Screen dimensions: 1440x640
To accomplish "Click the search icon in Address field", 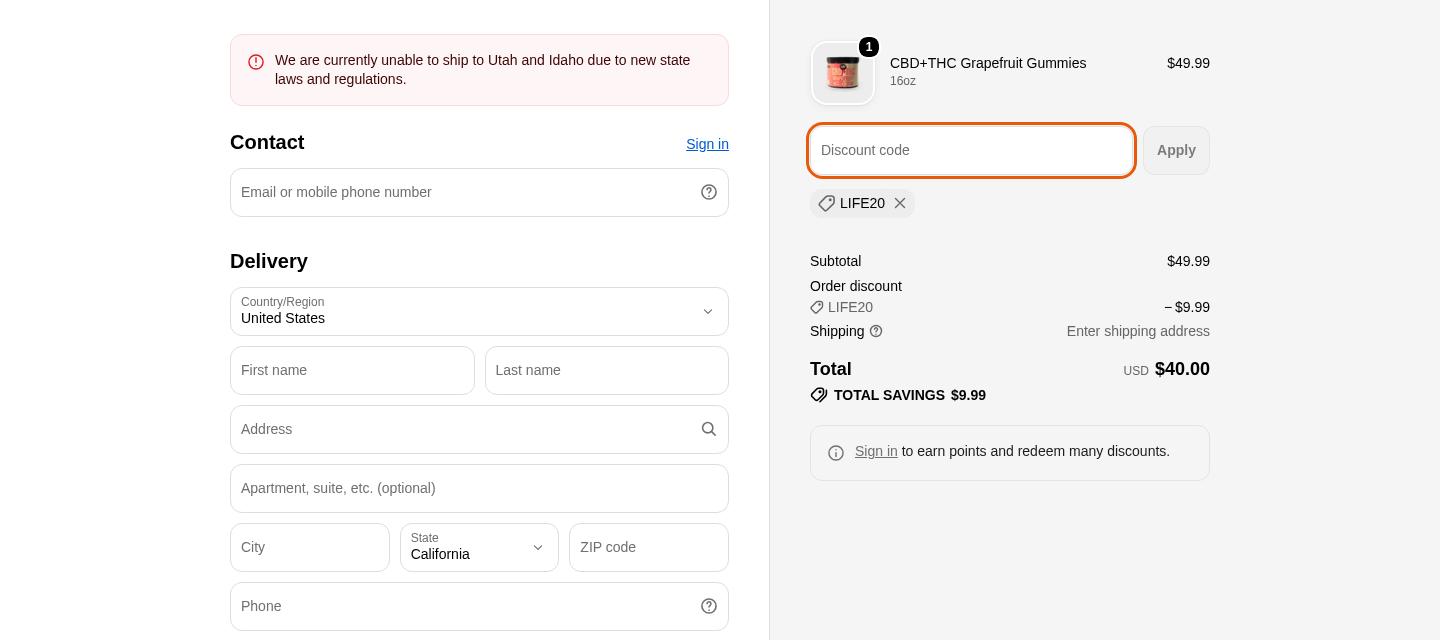I will click(709, 429).
